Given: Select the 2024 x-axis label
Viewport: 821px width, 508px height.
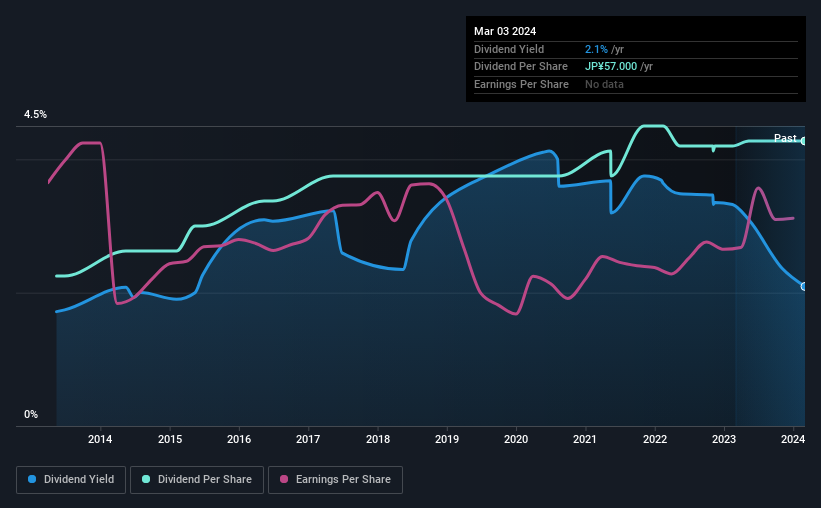Looking at the screenshot, I should (793, 439).
